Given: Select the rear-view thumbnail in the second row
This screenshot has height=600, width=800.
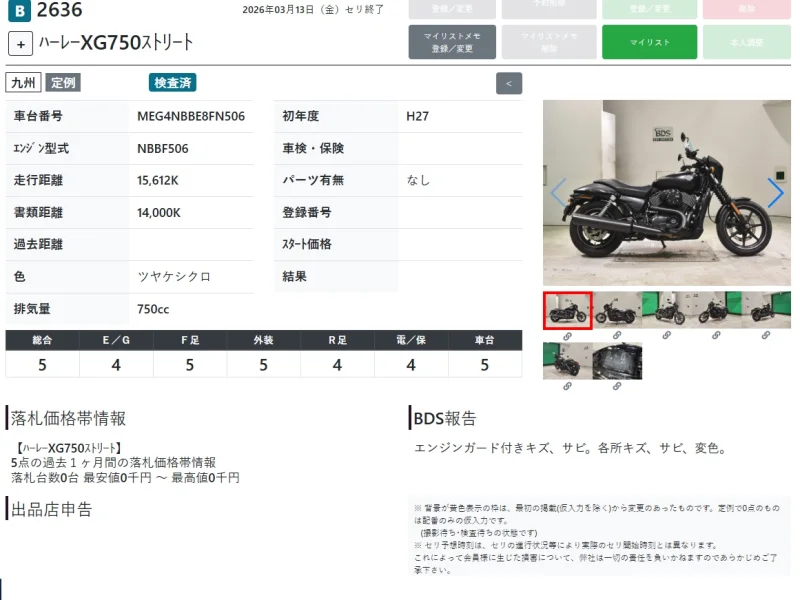Looking at the screenshot, I should [x=567, y=361].
